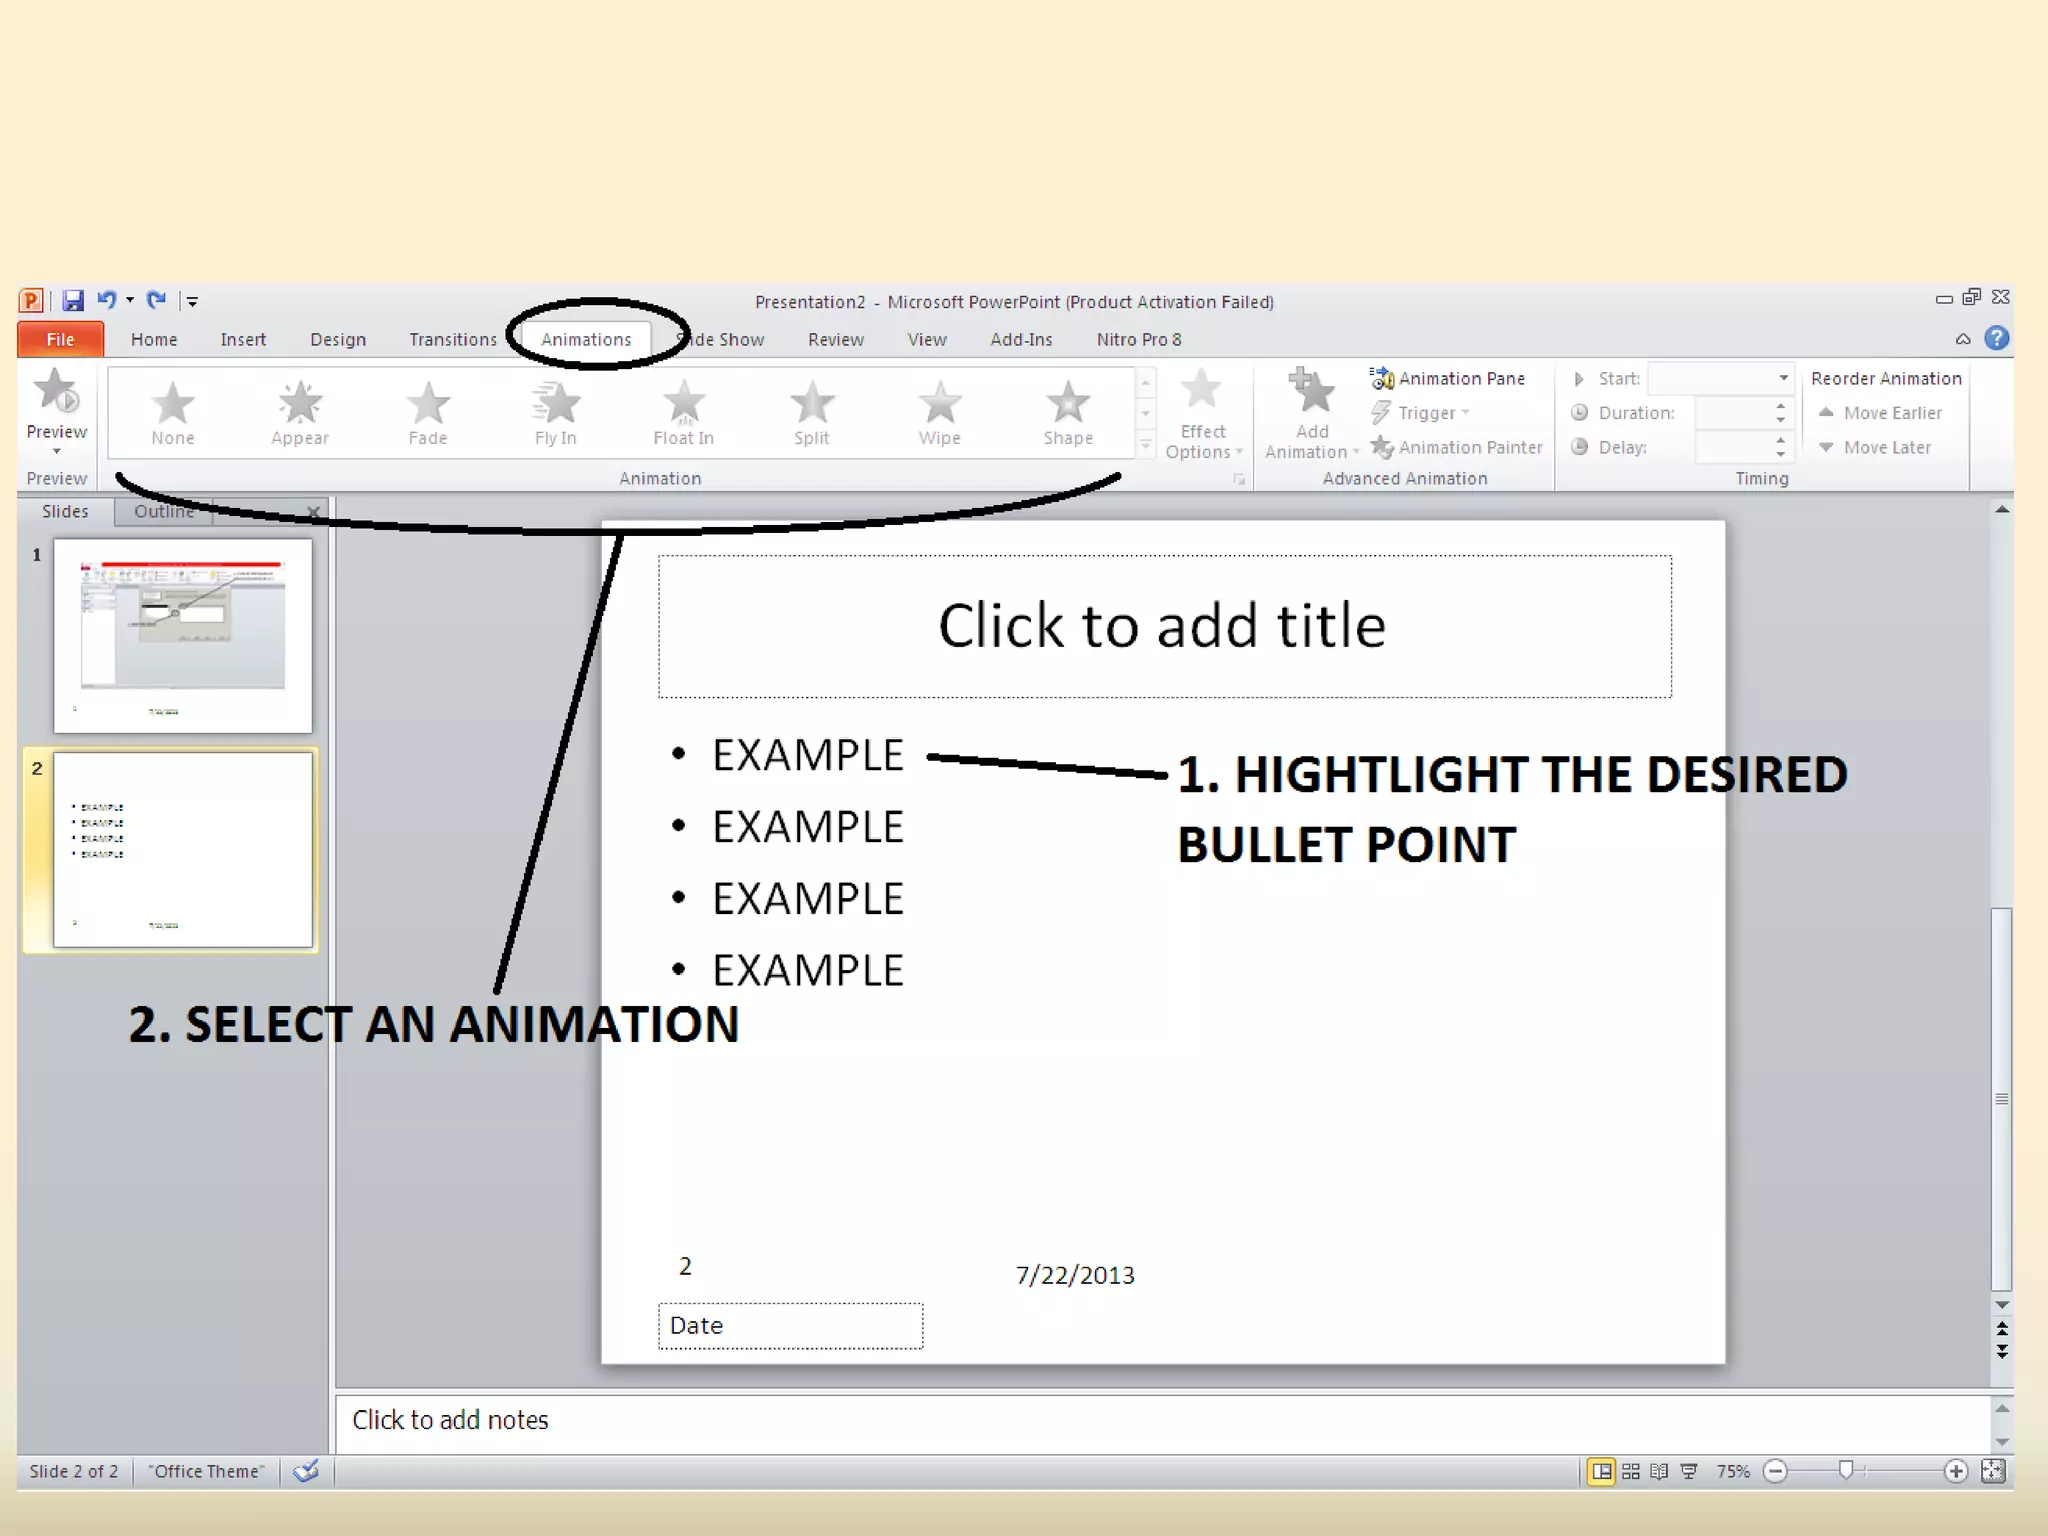Click the Move Earlier button

pyautogui.click(x=1881, y=413)
